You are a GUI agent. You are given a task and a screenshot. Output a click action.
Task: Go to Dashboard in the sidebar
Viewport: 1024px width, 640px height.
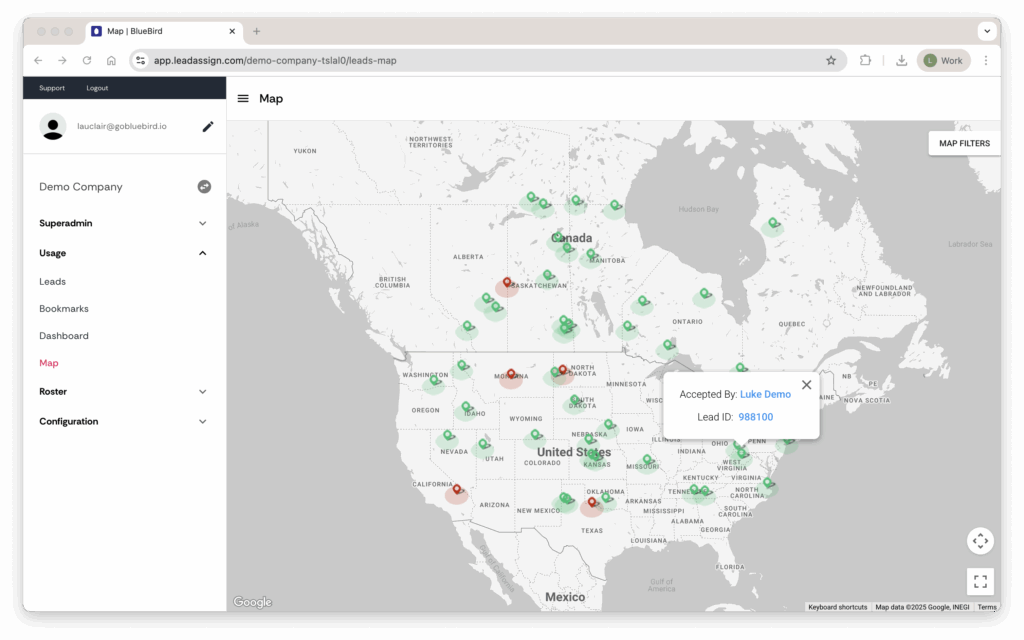[x=64, y=336]
